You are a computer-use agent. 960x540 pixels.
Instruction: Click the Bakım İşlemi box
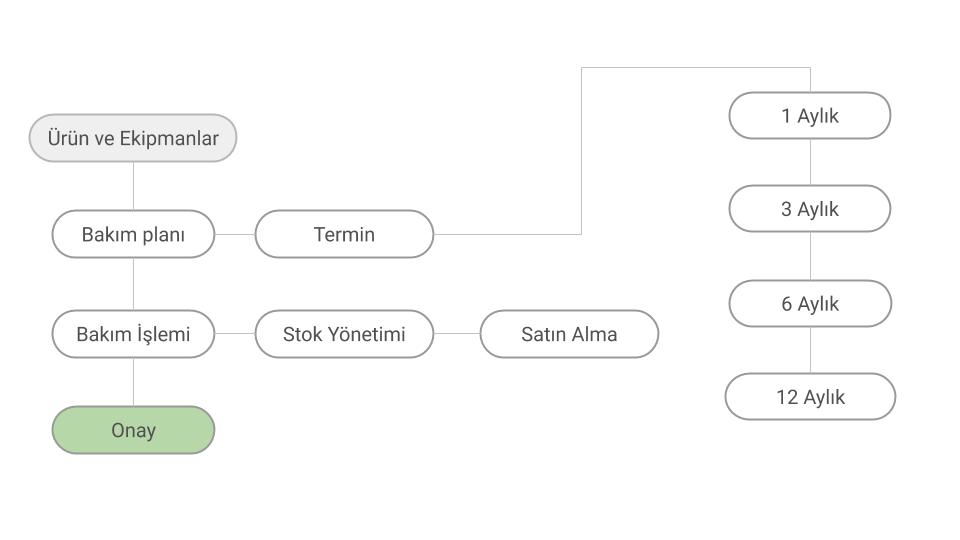[x=133, y=334]
